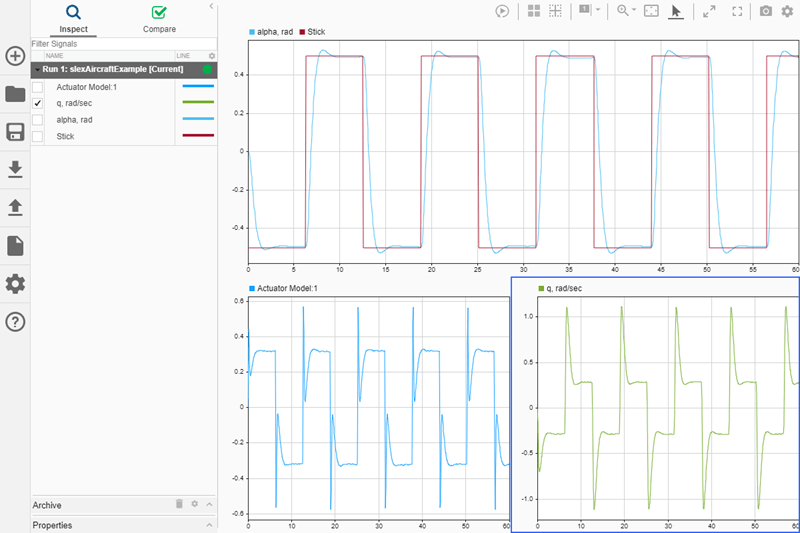
Task: Collapse the Run 1 slexAircraftExample tree
Action: pyautogui.click(x=37, y=70)
